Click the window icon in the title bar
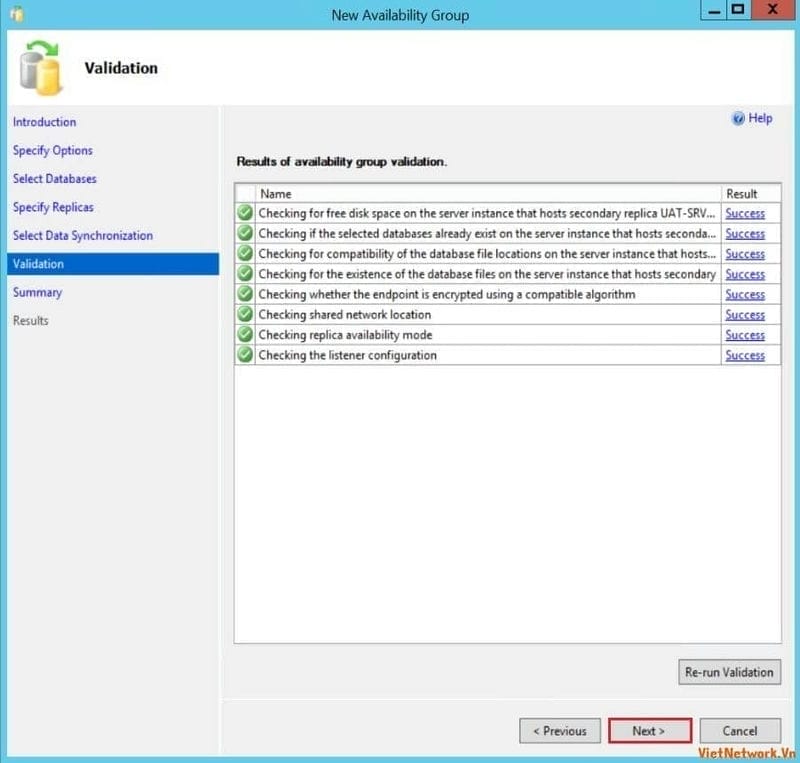This screenshot has height=763, width=800. (x=16, y=14)
